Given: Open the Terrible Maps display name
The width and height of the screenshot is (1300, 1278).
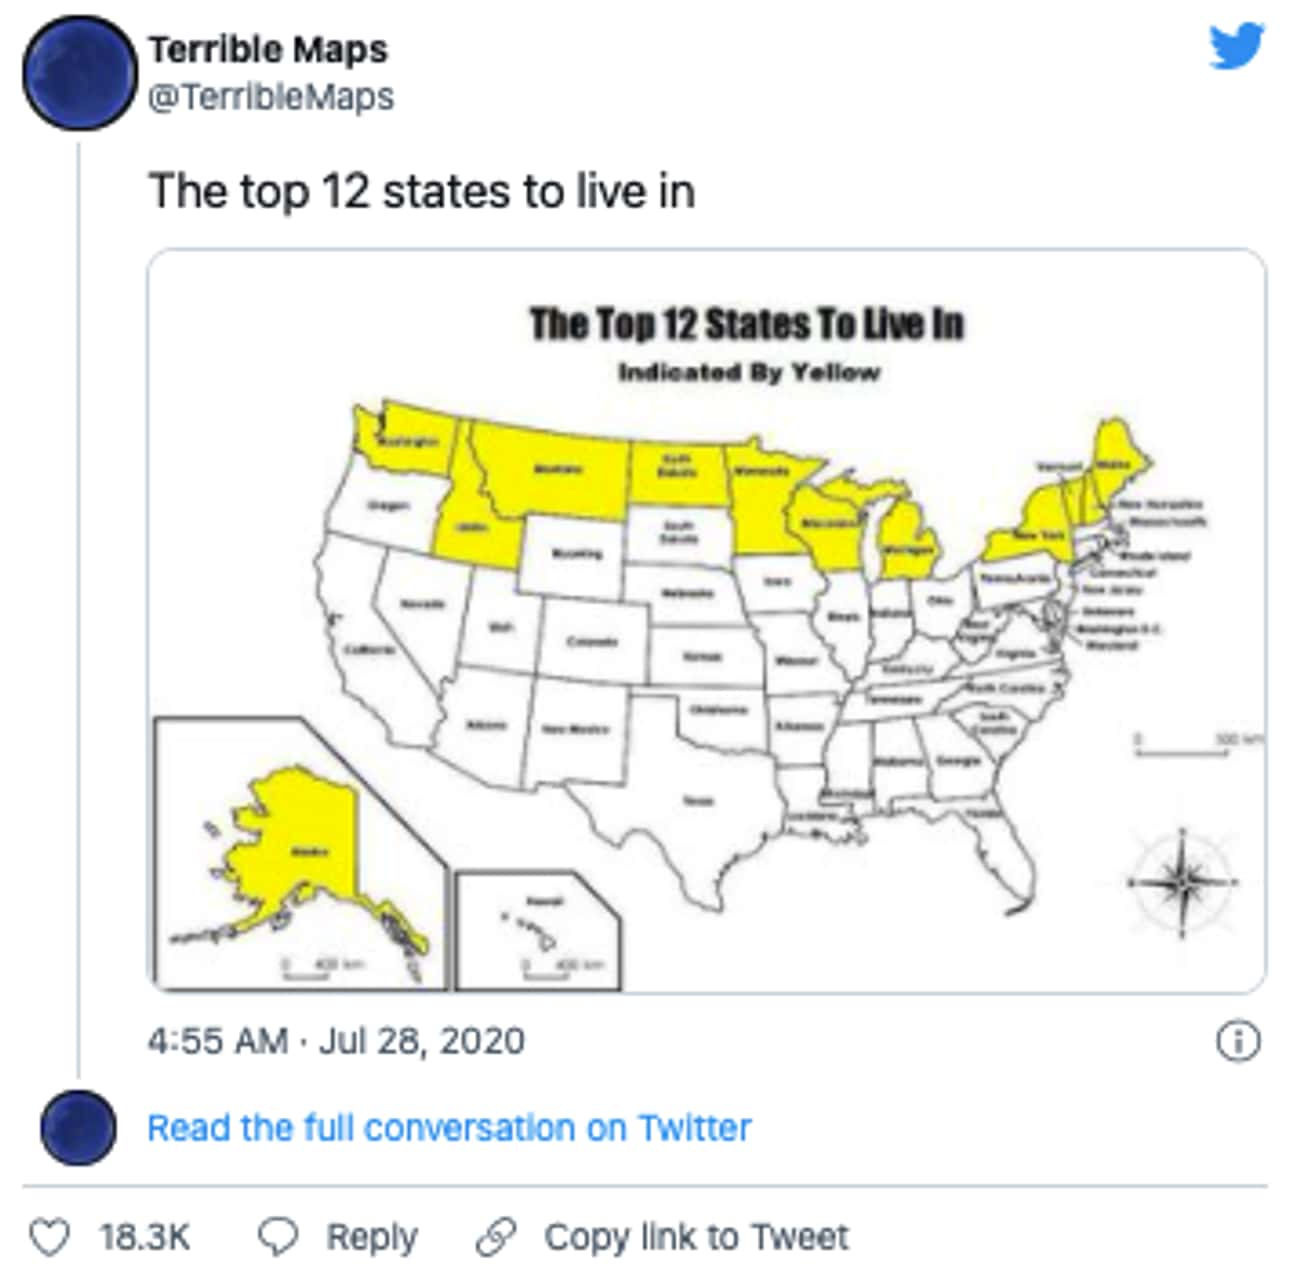Looking at the screenshot, I should (x=268, y=49).
